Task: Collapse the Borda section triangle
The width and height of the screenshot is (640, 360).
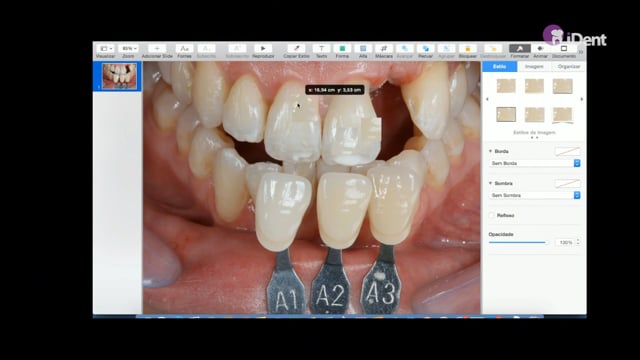Action: click(x=490, y=151)
